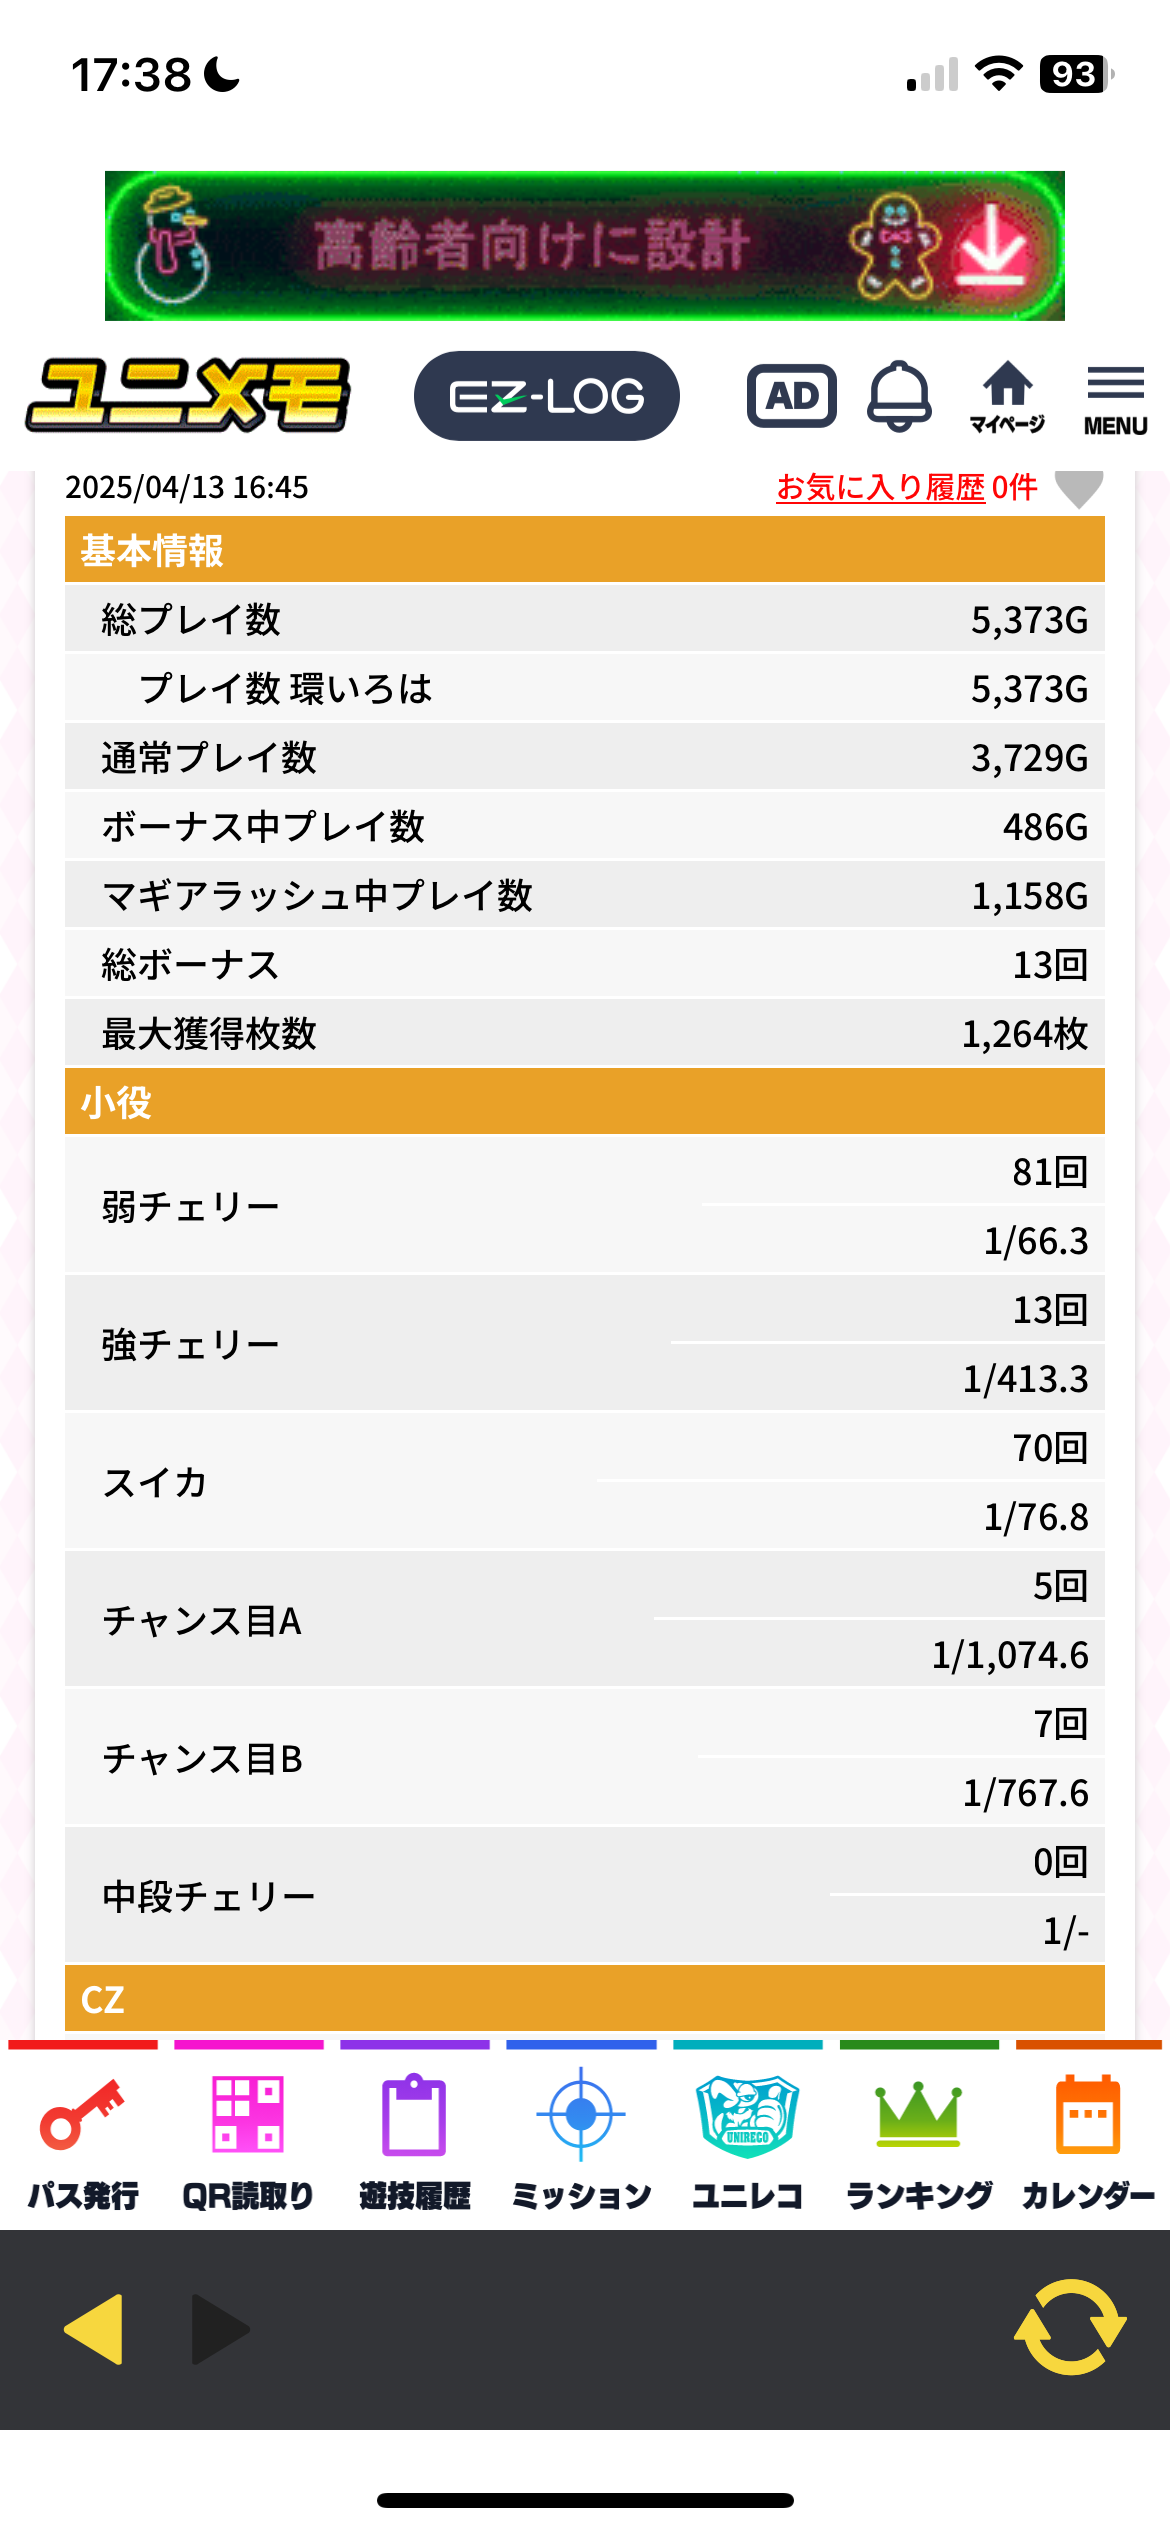Expand the gray dropdown arrow beside 0件
The width and height of the screenshot is (1170, 2532).
tap(1079, 489)
